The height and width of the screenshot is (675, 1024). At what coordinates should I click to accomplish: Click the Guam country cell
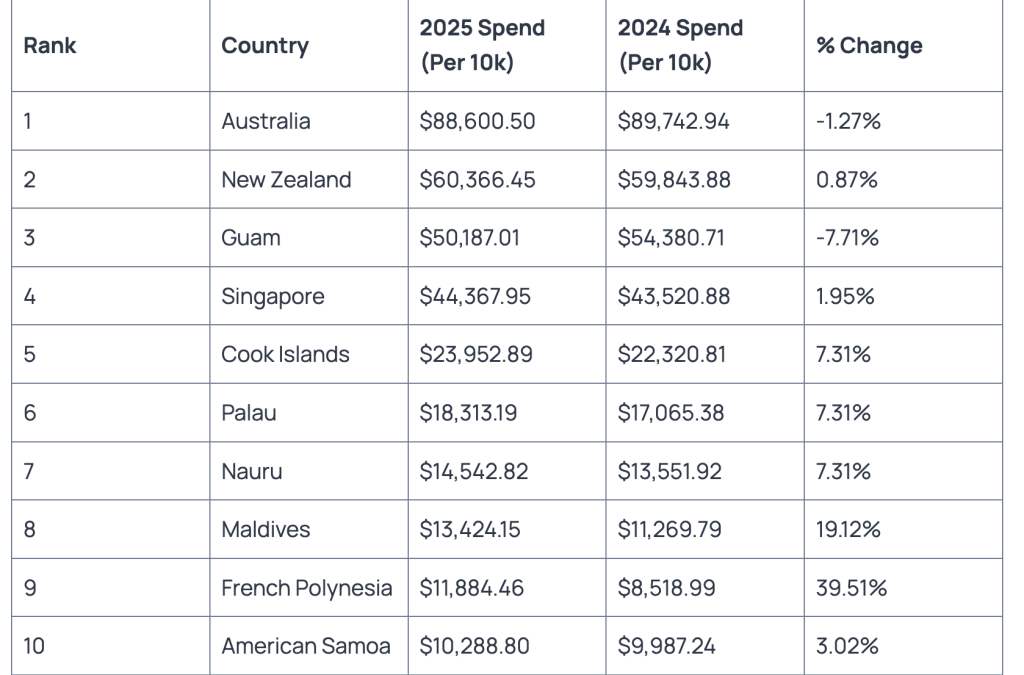point(251,238)
